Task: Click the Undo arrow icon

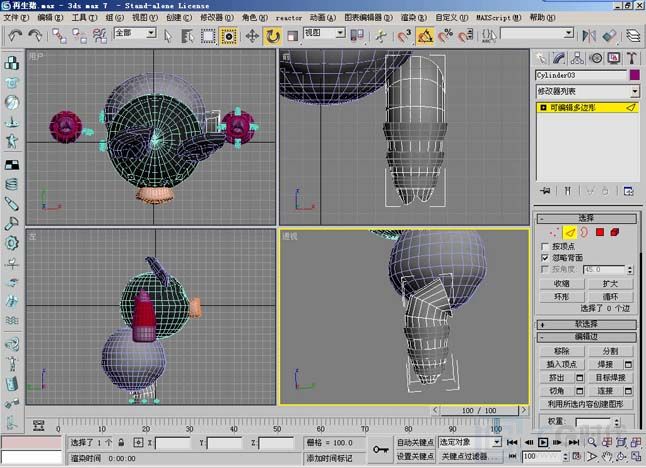Action: (15, 36)
